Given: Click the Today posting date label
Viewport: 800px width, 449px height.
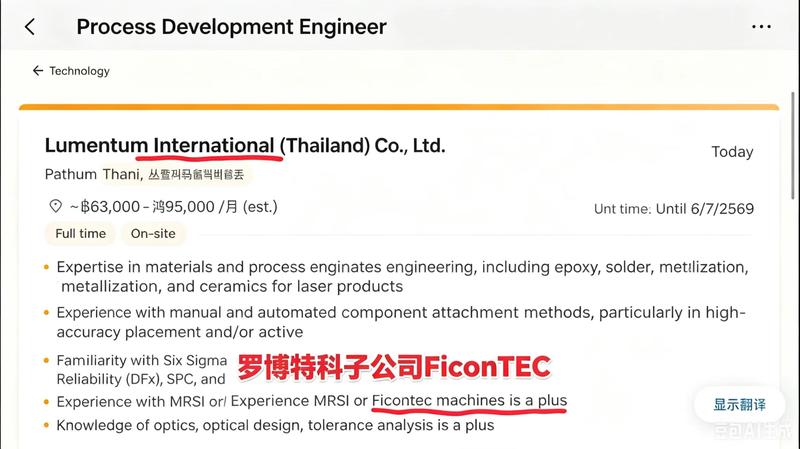Looking at the screenshot, I should tap(732, 152).
